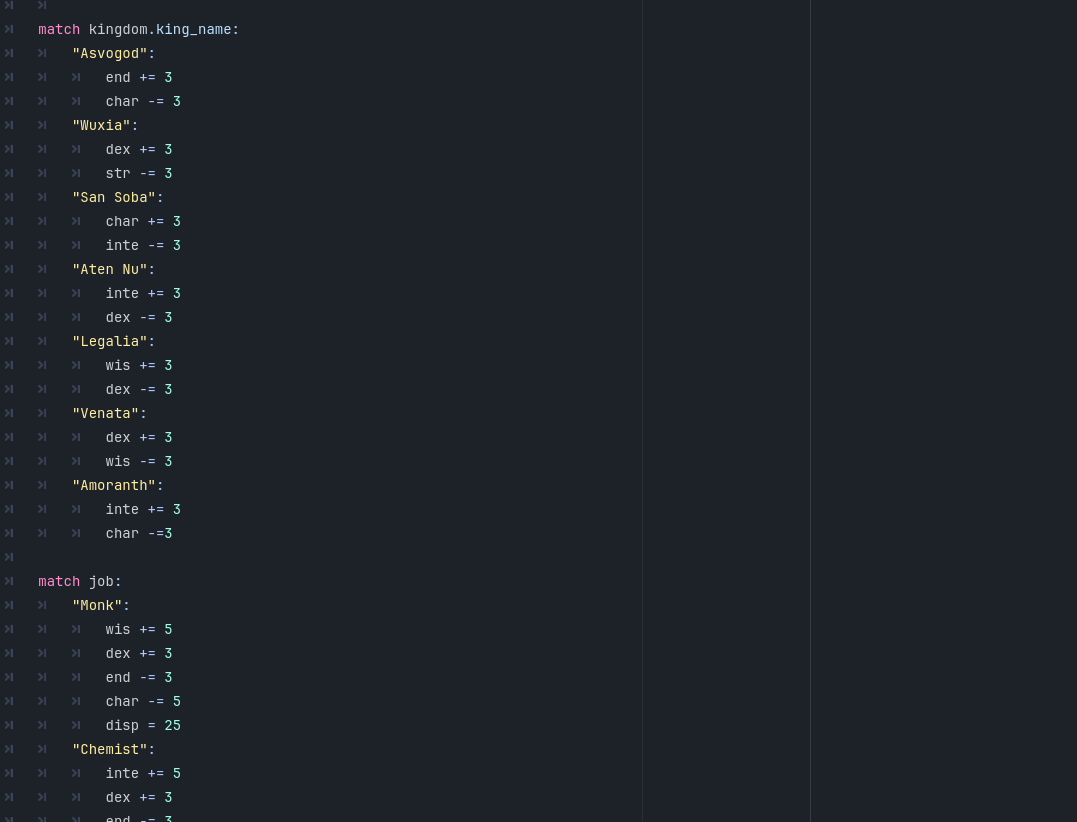Click the match keyword before kingdom.king_name
The width and height of the screenshot is (1077, 822).
point(59,30)
